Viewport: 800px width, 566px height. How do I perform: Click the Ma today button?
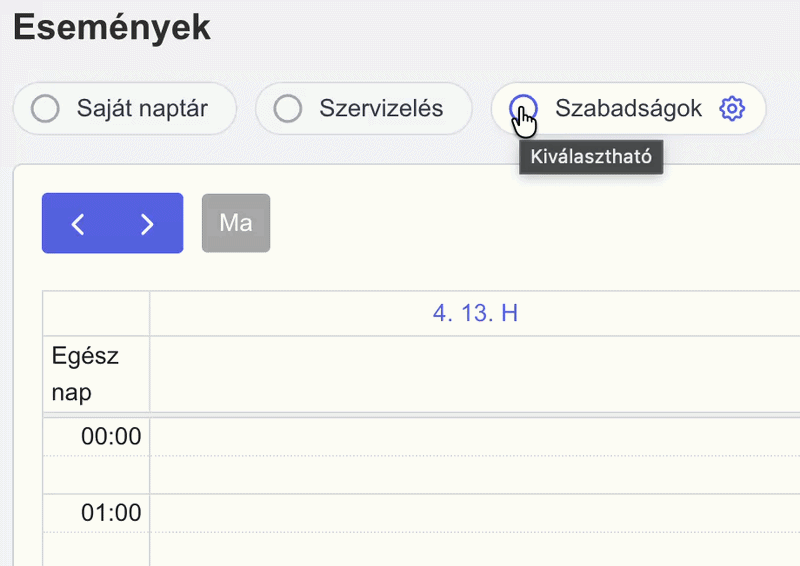point(236,223)
